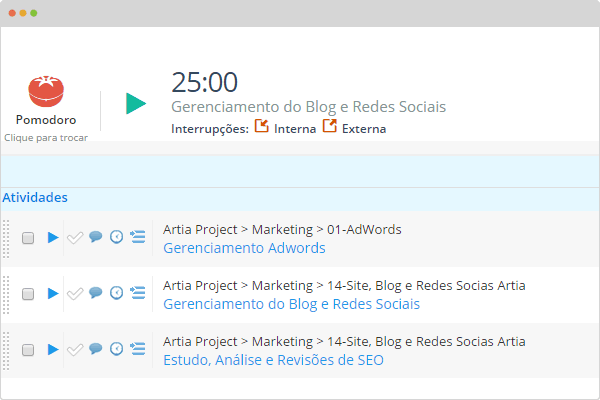Play the Gerenciamento Adwords activity
Viewport: 600px width, 400px height.
coord(53,238)
